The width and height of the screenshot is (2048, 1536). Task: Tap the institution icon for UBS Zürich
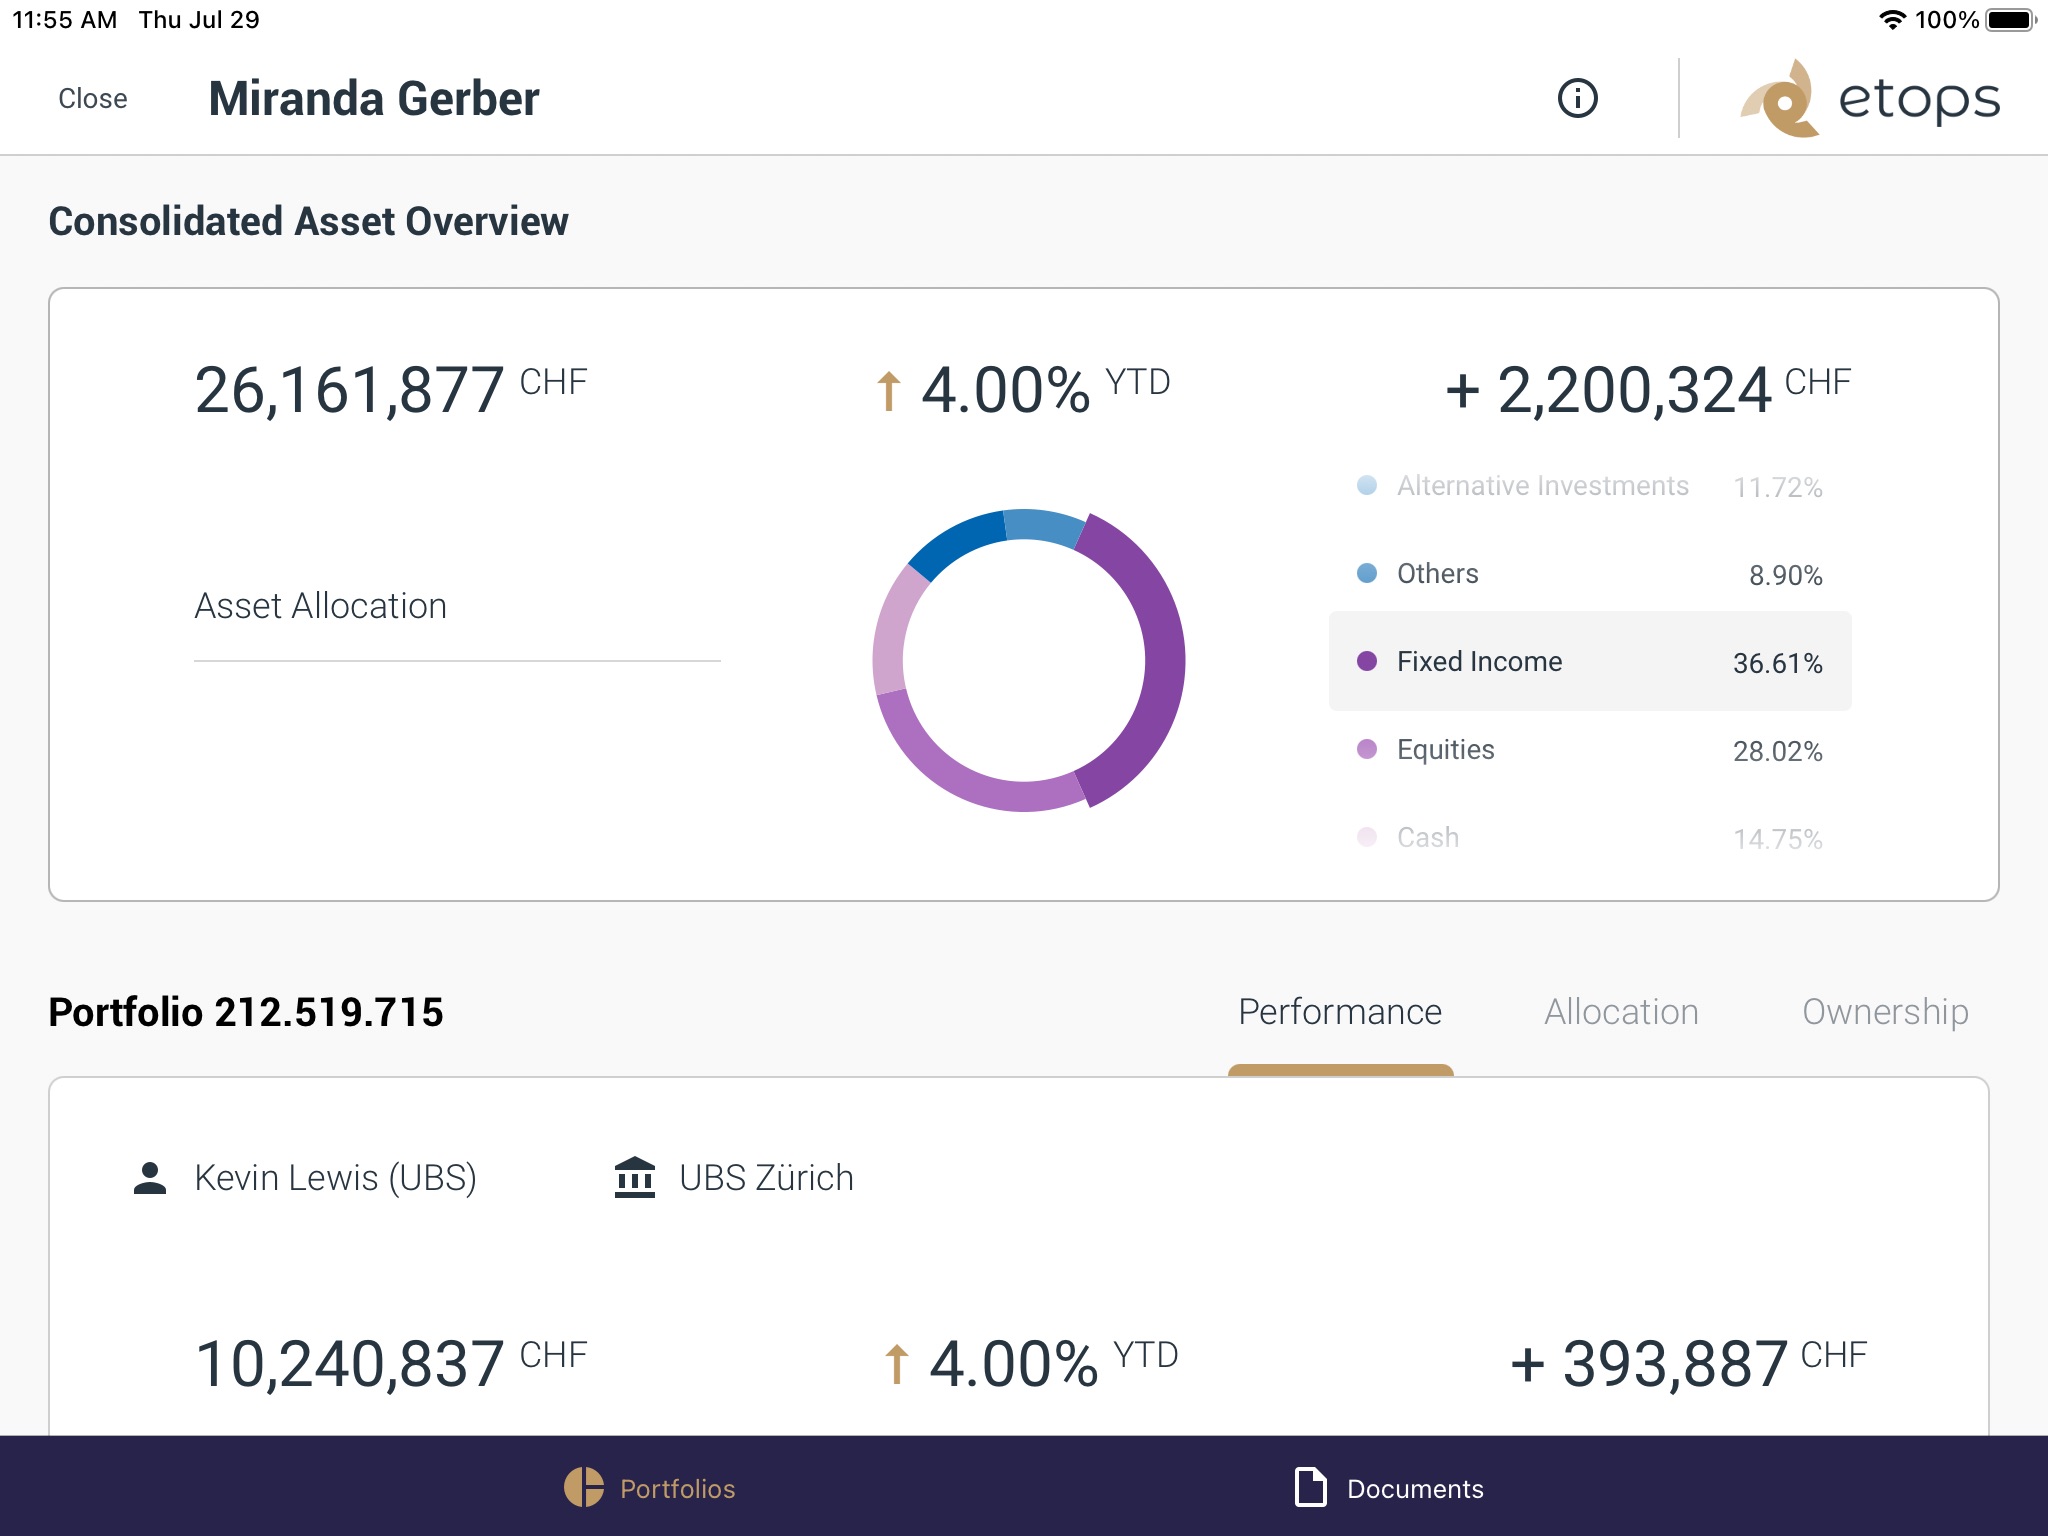coord(635,1176)
